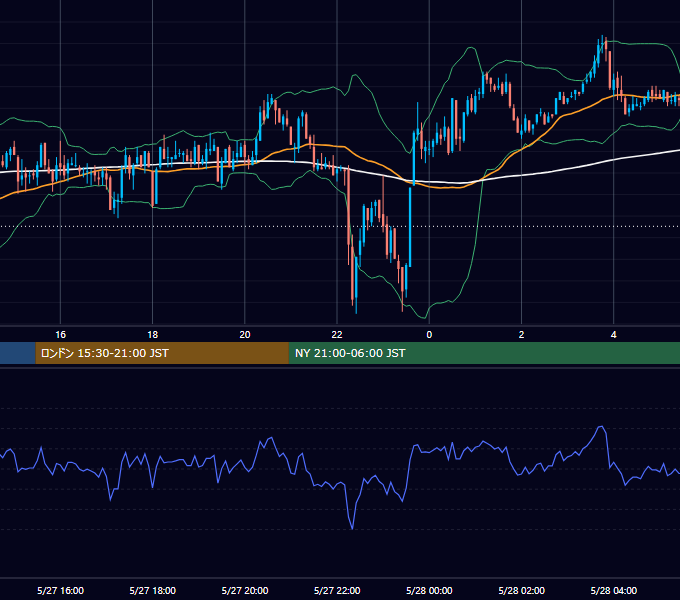Click the 5/27 18:00 date label

click(153, 590)
